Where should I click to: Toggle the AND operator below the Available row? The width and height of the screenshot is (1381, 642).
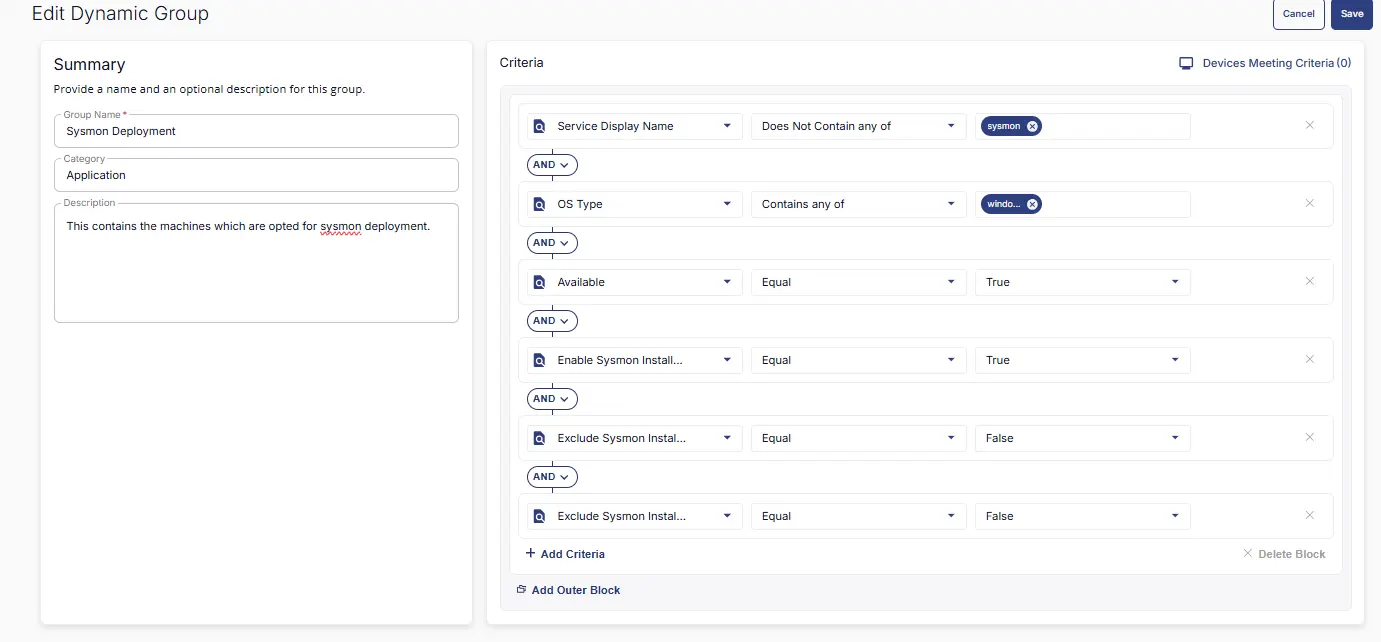point(552,321)
